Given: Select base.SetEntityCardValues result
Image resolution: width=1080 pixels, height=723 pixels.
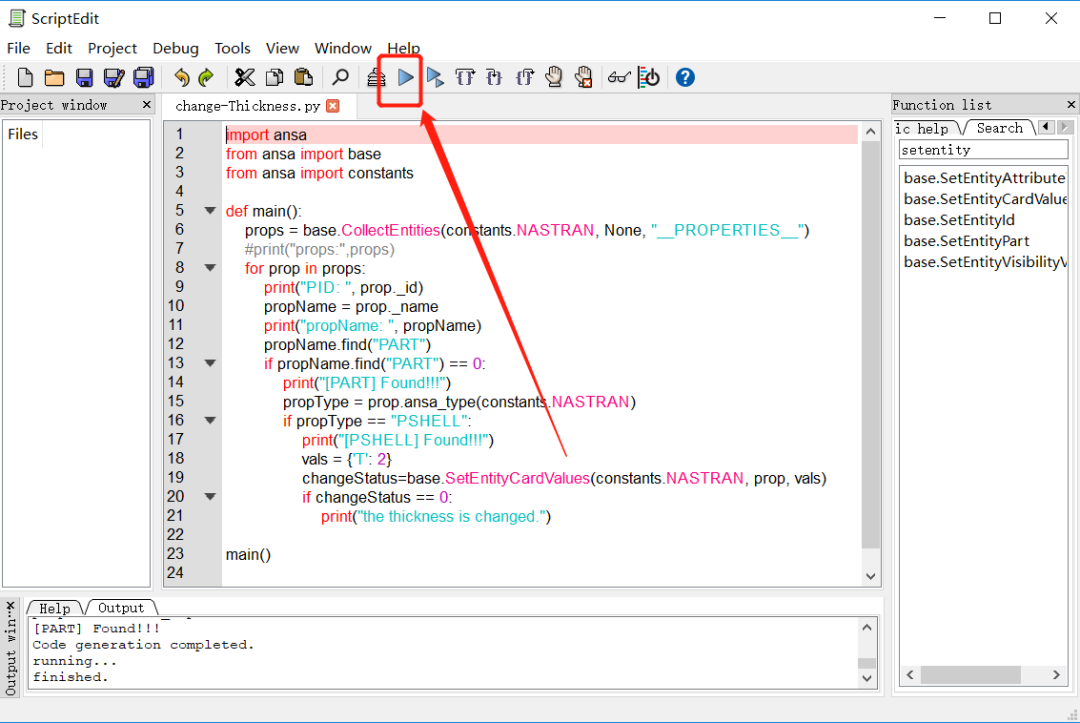Looking at the screenshot, I should [x=985, y=199].
